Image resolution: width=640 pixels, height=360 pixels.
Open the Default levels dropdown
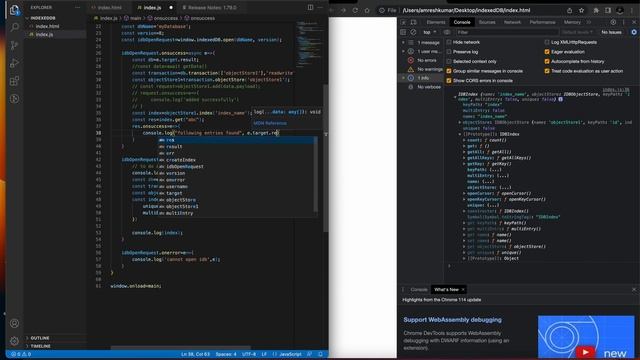click(x=577, y=32)
